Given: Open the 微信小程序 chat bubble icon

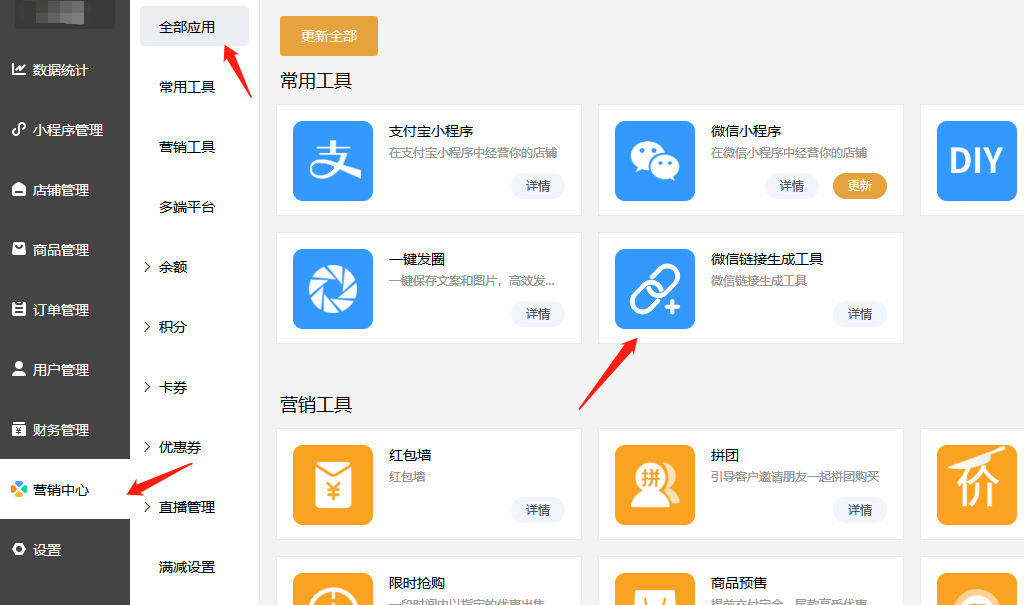Looking at the screenshot, I should tap(655, 161).
